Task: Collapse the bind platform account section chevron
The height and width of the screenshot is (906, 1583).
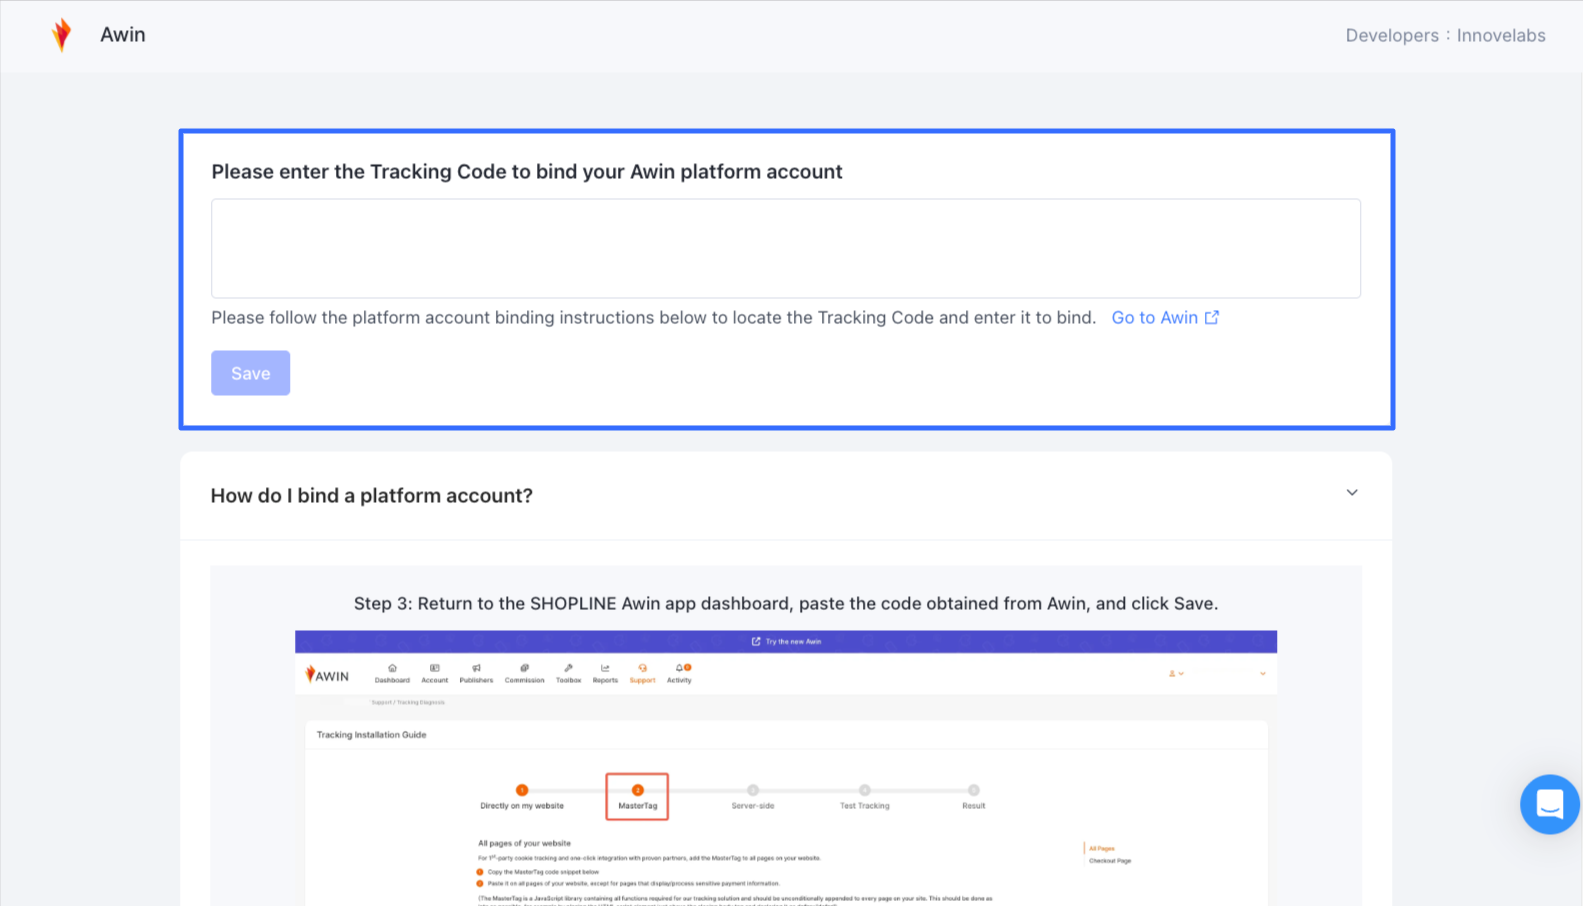Action: coord(1351,493)
